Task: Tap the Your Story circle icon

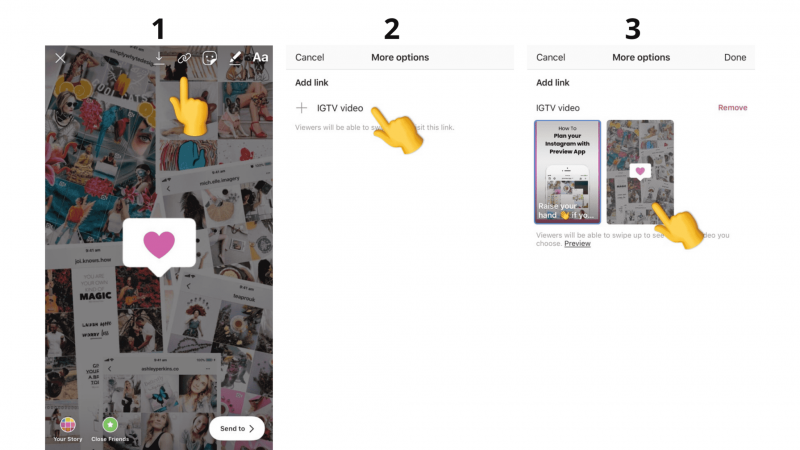Action: 68,424
